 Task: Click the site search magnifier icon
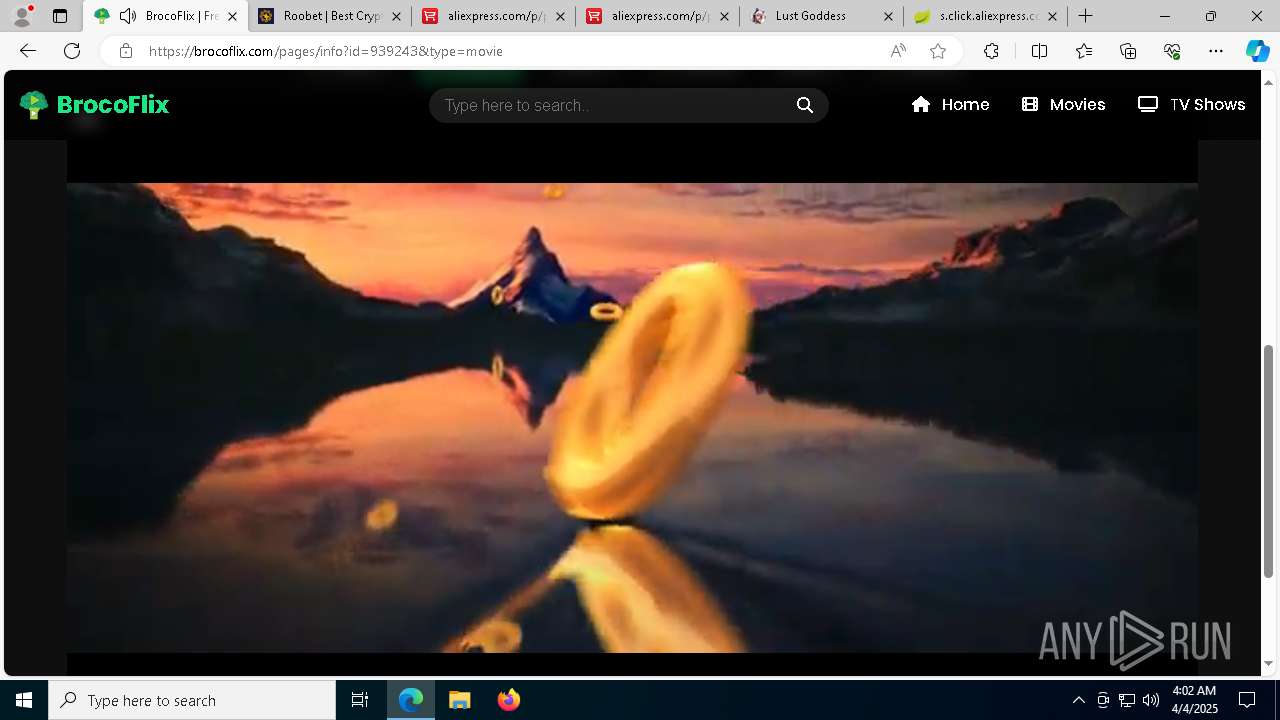point(805,105)
